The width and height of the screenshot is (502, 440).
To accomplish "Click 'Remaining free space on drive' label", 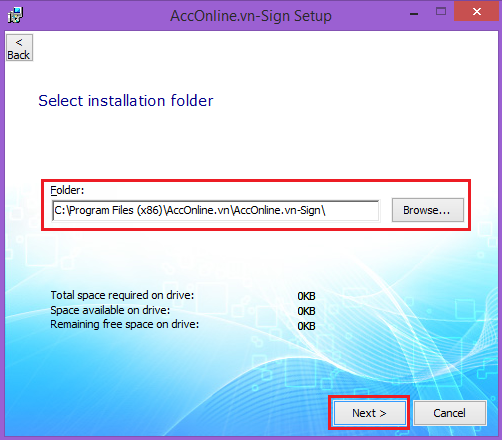I will (125, 324).
